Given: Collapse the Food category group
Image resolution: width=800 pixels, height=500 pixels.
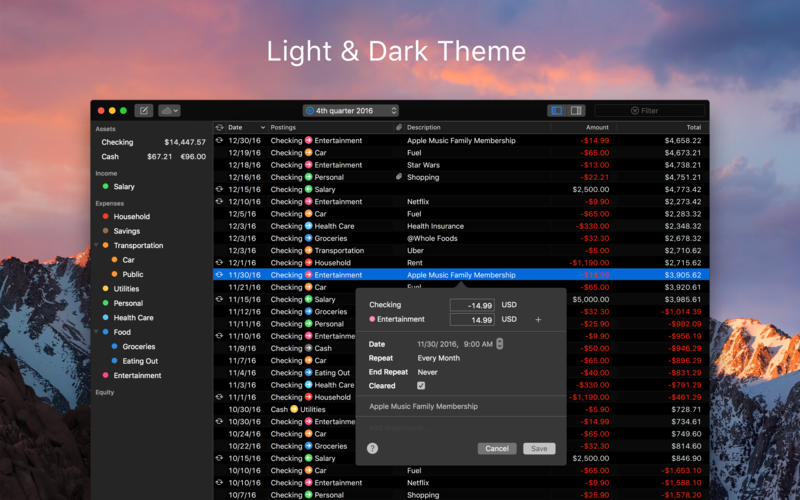Looking at the screenshot, I should (97, 332).
